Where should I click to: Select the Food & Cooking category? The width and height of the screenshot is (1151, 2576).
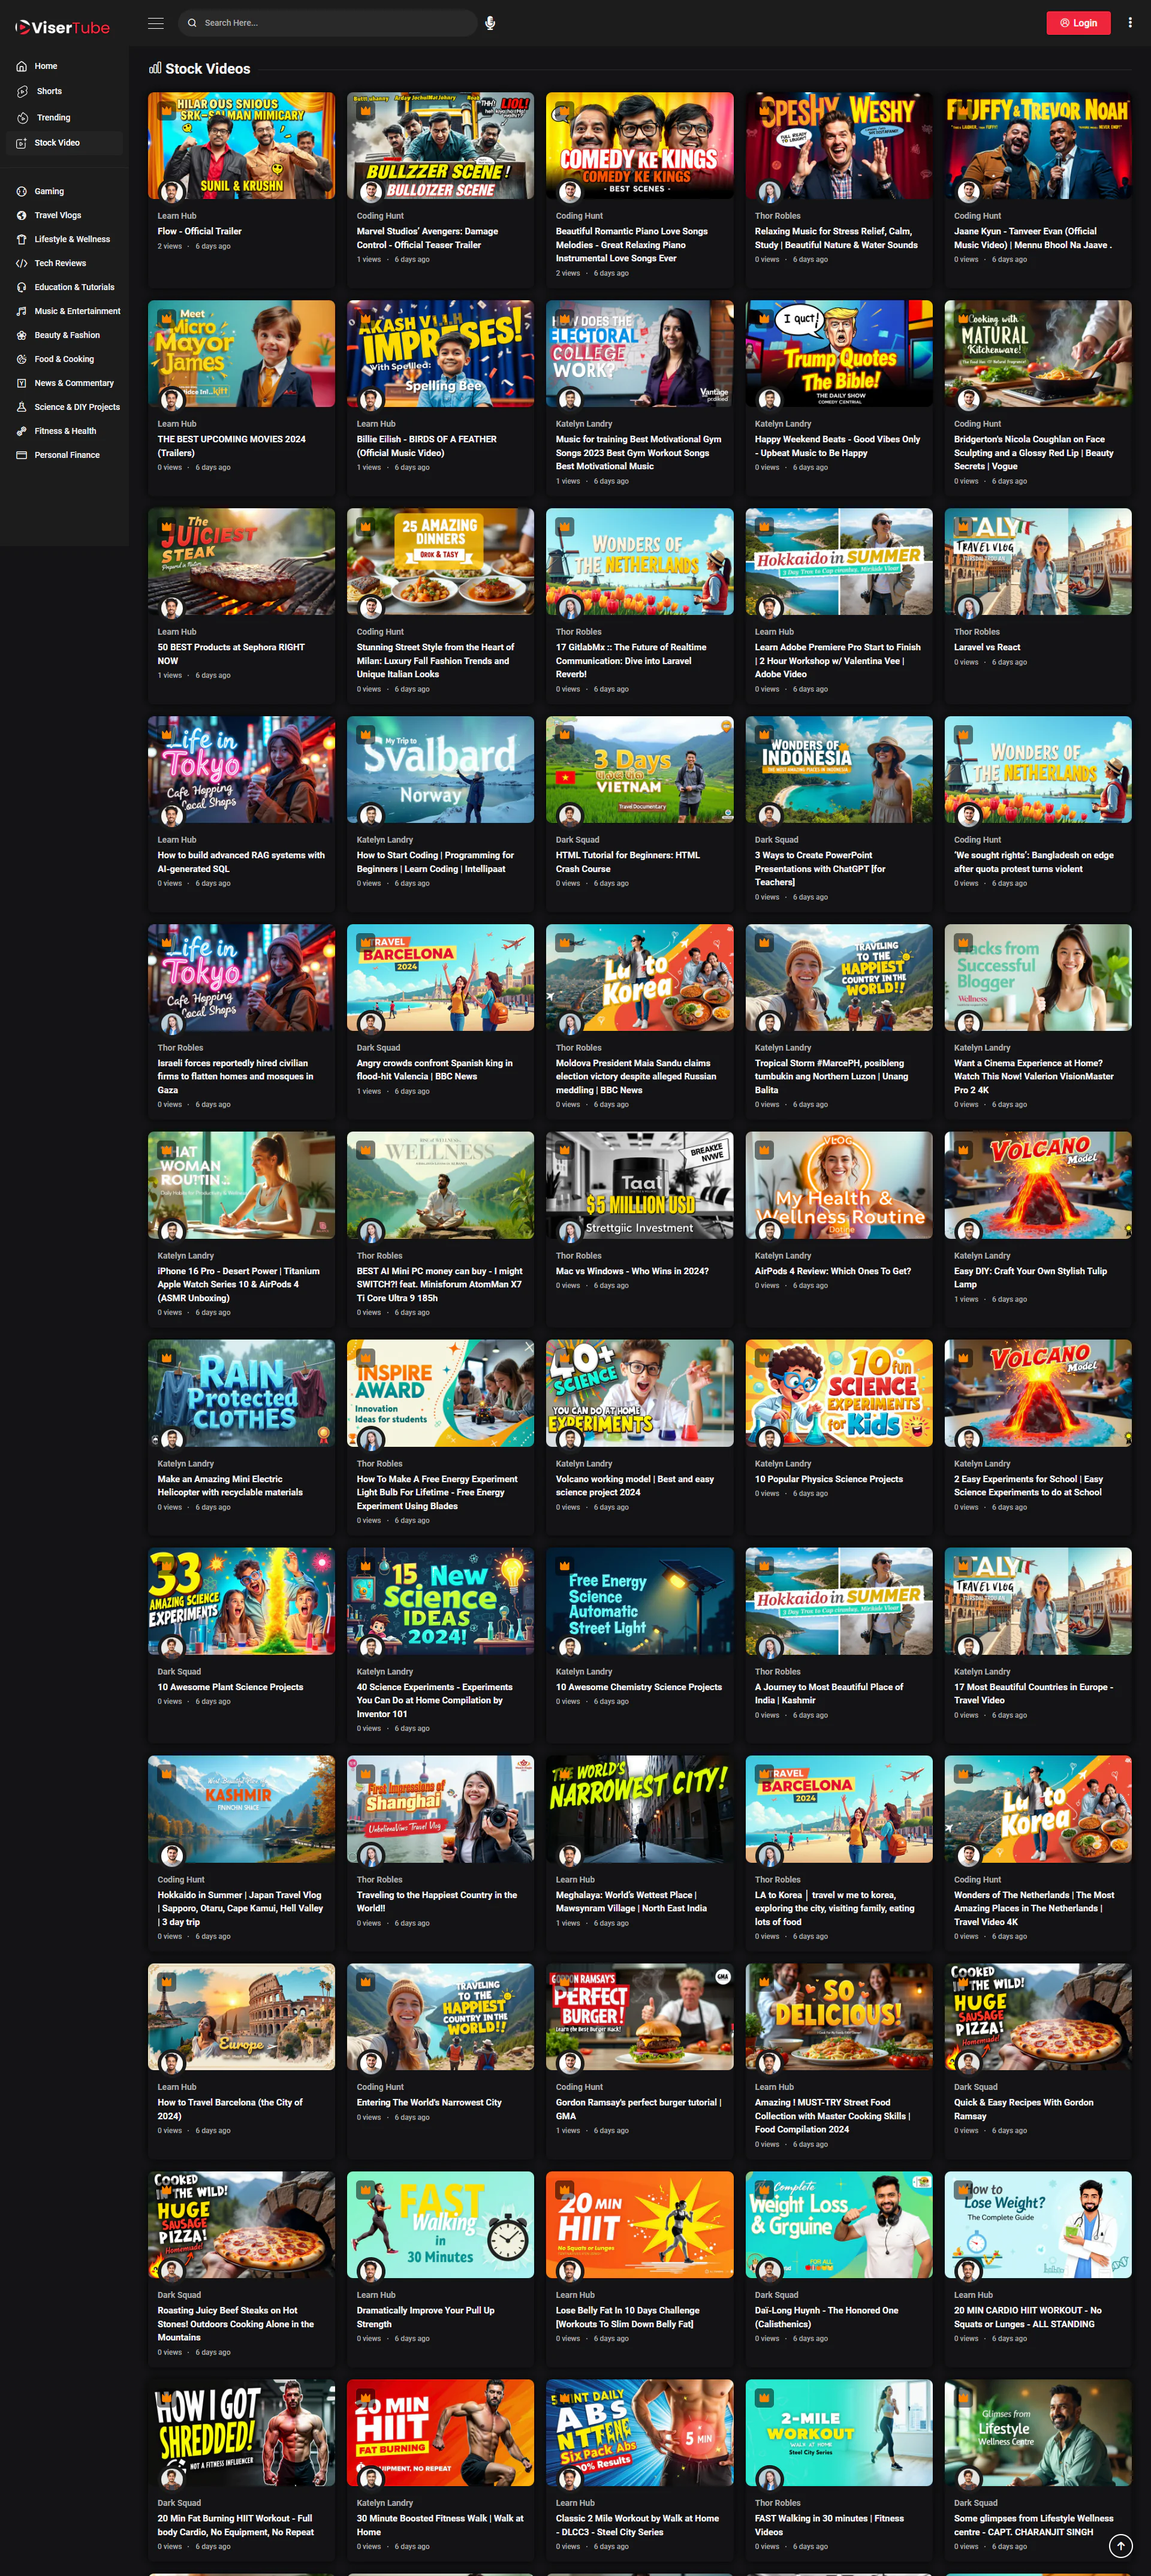point(64,359)
